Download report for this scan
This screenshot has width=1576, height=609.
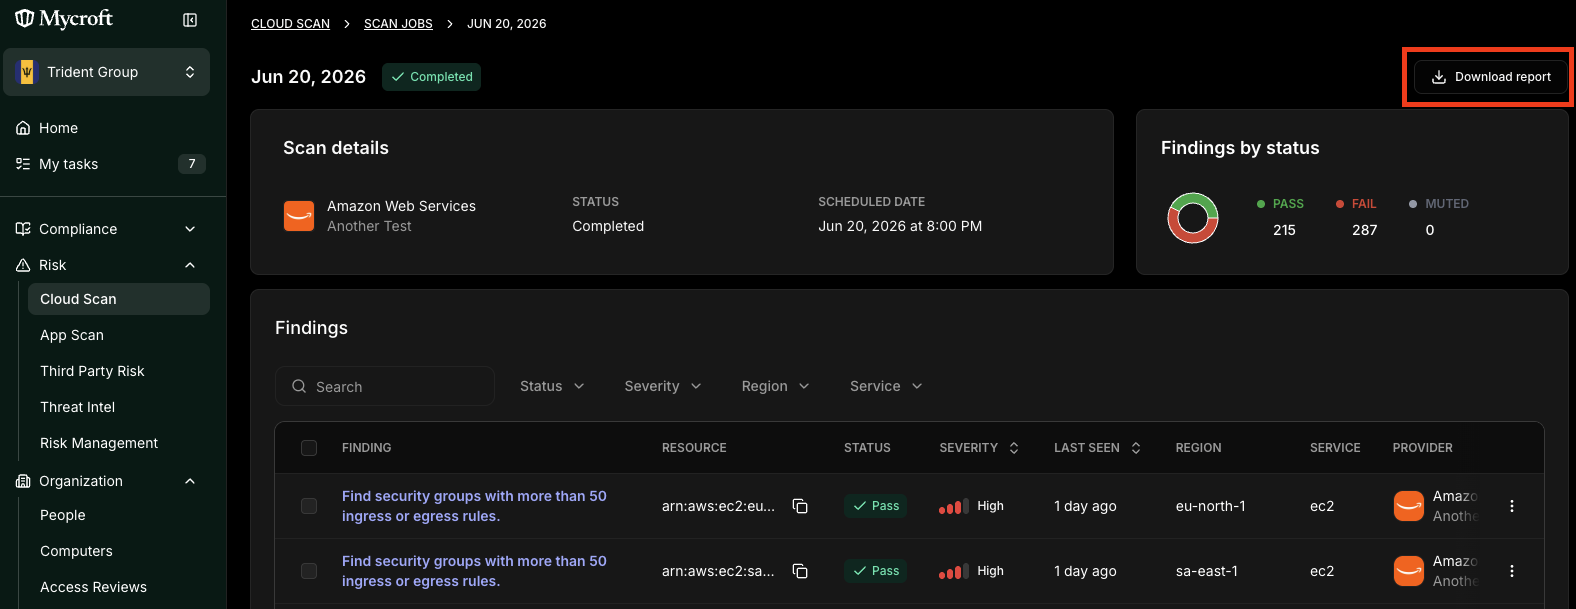(1491, 77)
